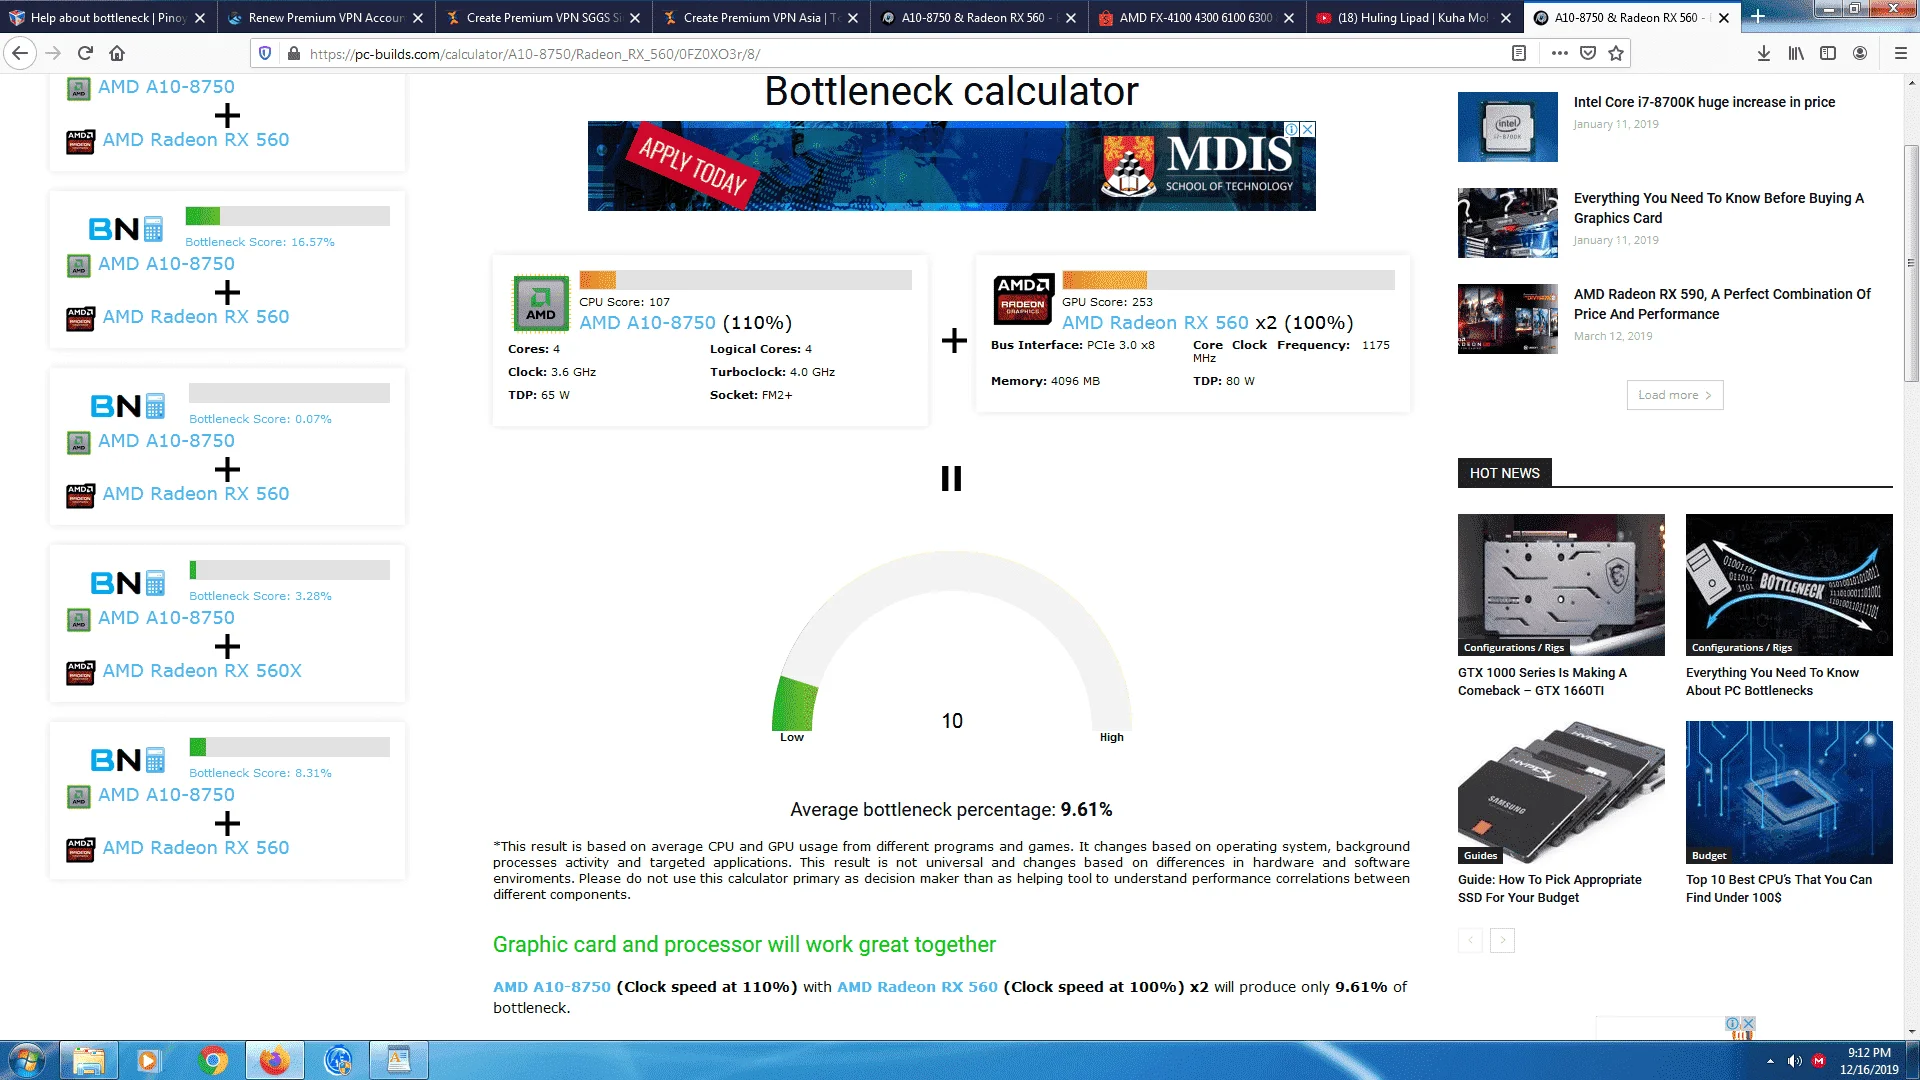Open the Firefox hamburger menu

point(1901,53)
